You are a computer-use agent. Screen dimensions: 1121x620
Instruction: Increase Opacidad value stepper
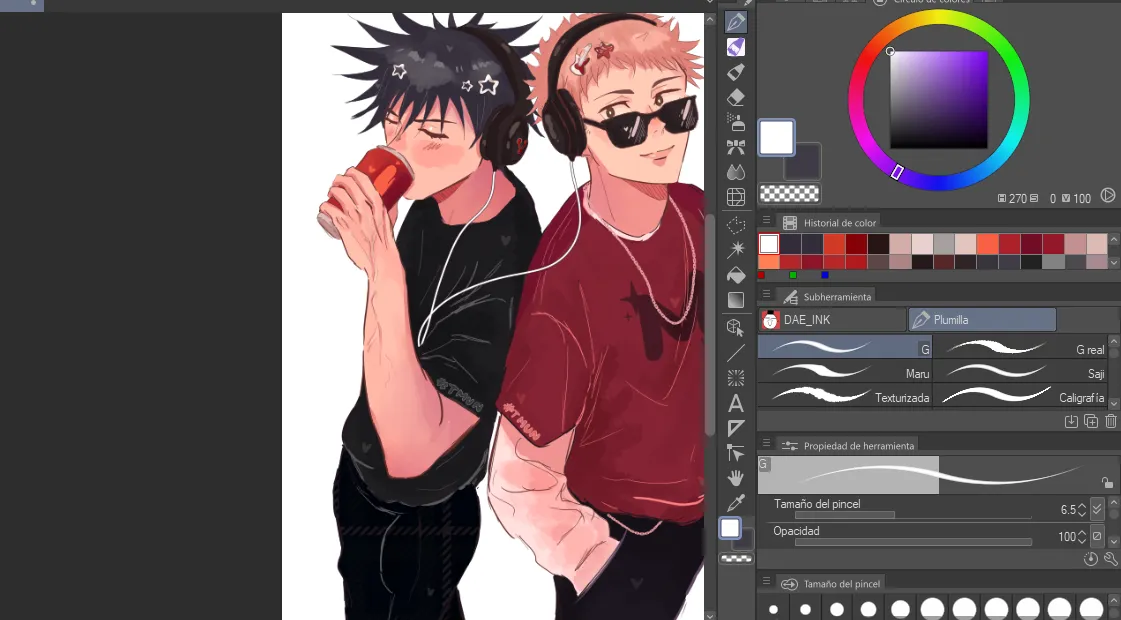[x=1082, y=533]
